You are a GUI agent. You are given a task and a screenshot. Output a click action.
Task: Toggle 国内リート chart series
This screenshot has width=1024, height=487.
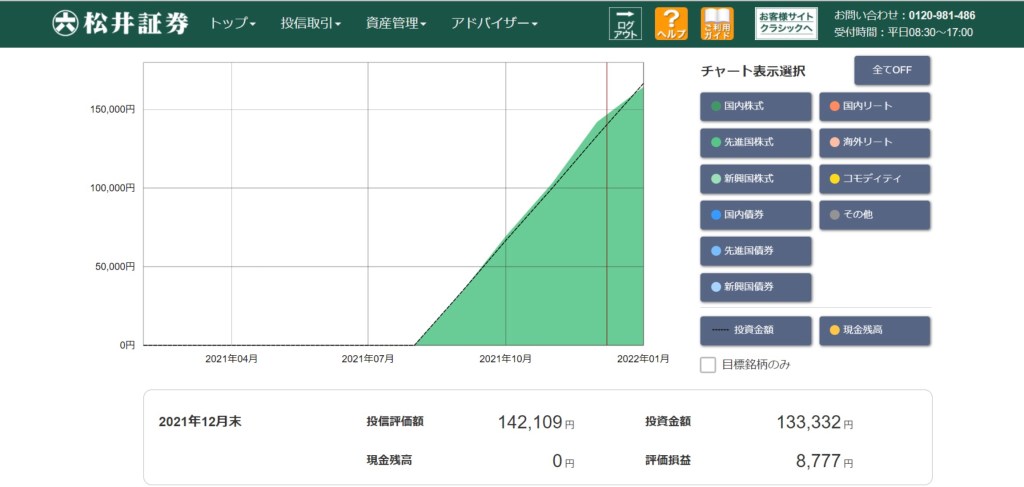pyautogui.click(x=874, y=106)
